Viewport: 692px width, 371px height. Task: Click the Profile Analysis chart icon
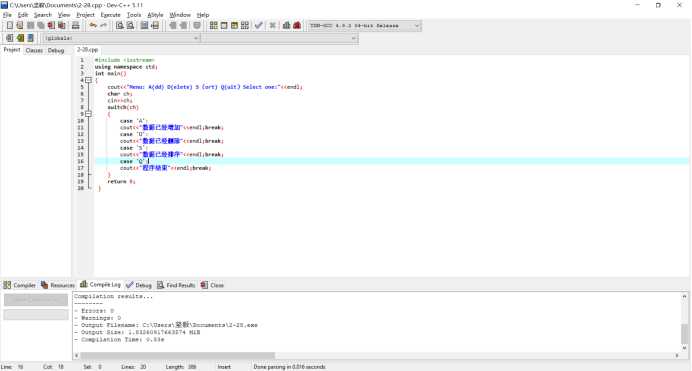click(x=286, y=26)
